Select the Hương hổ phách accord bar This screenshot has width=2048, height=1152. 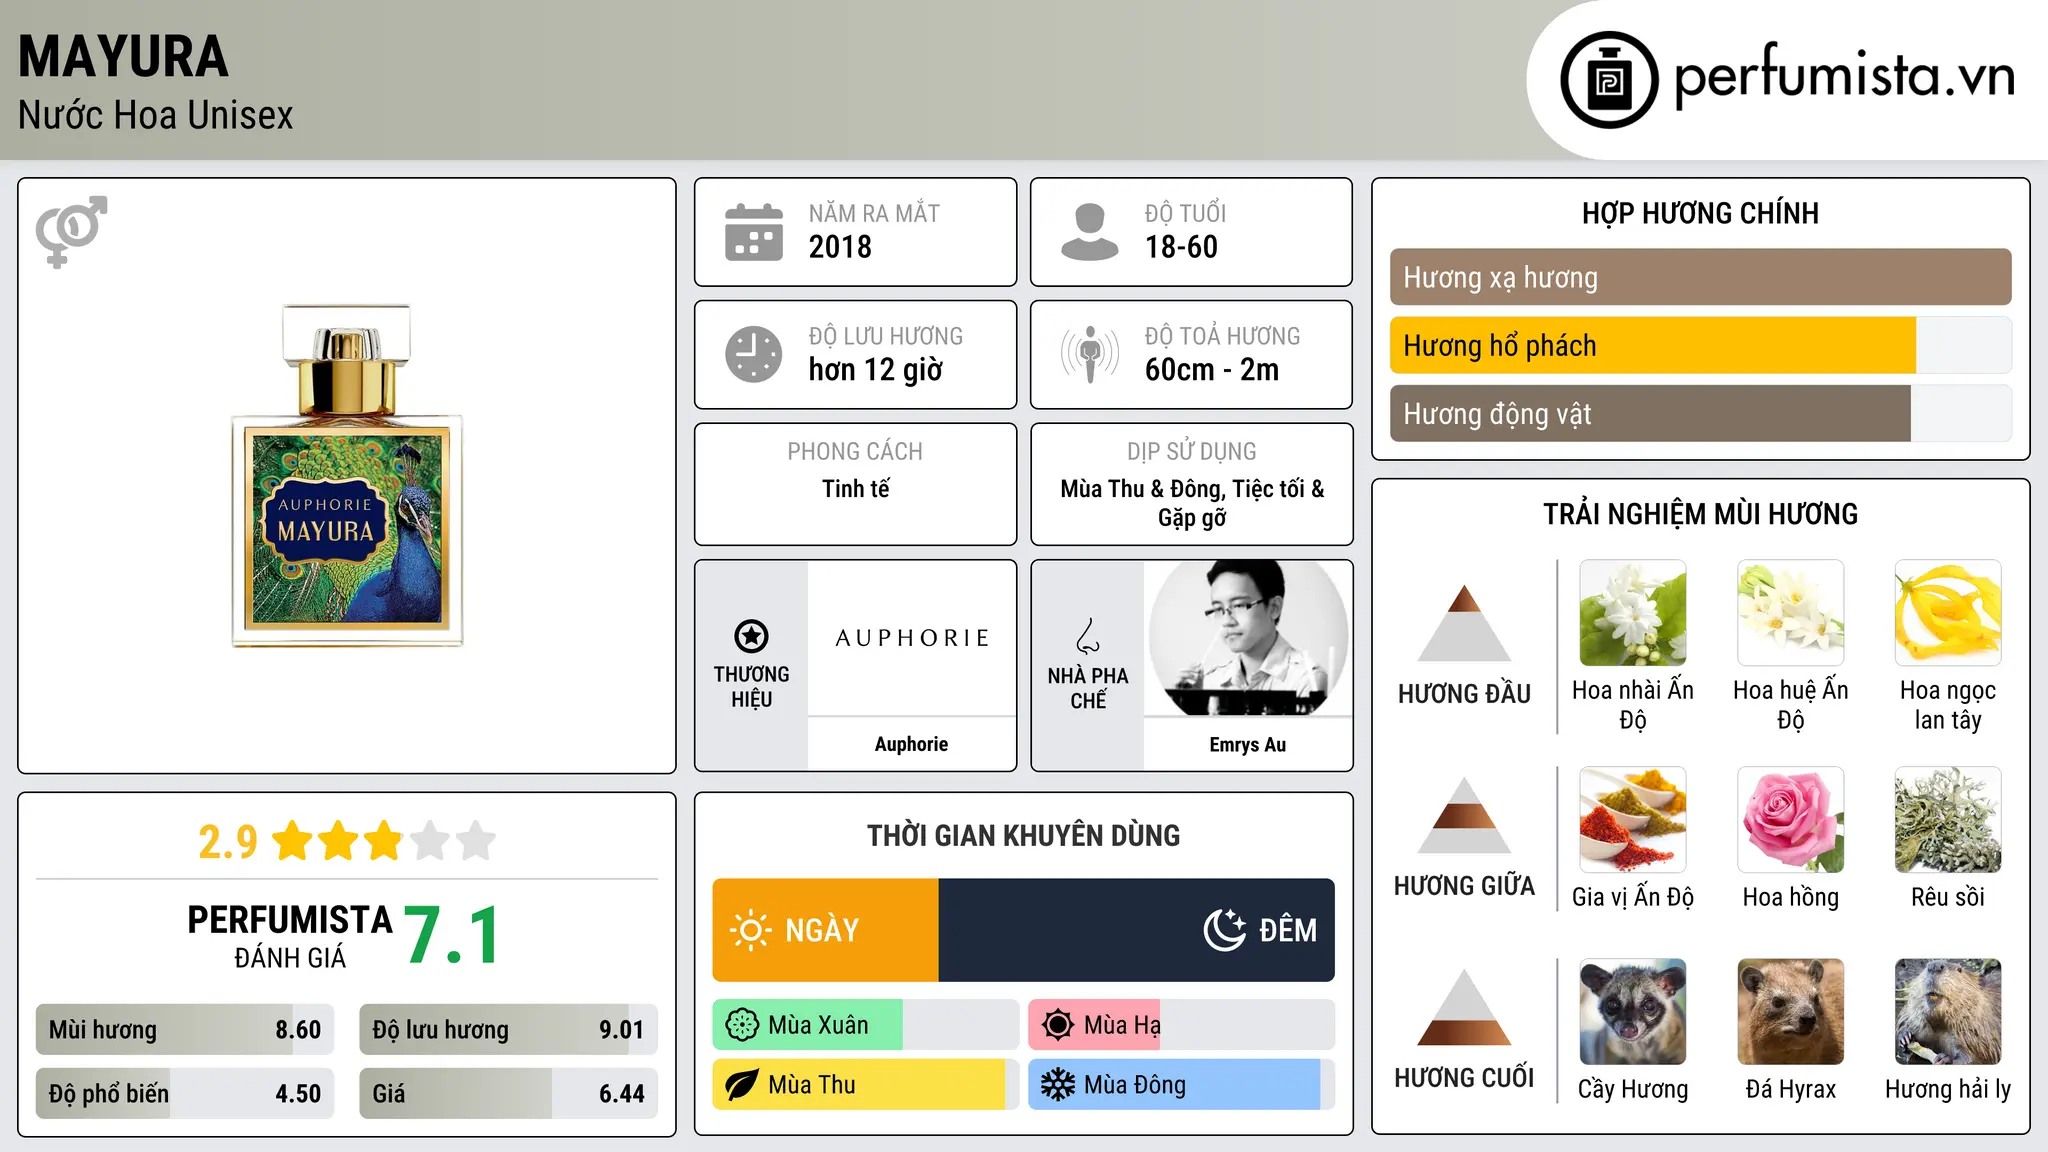coord(1700,345)
